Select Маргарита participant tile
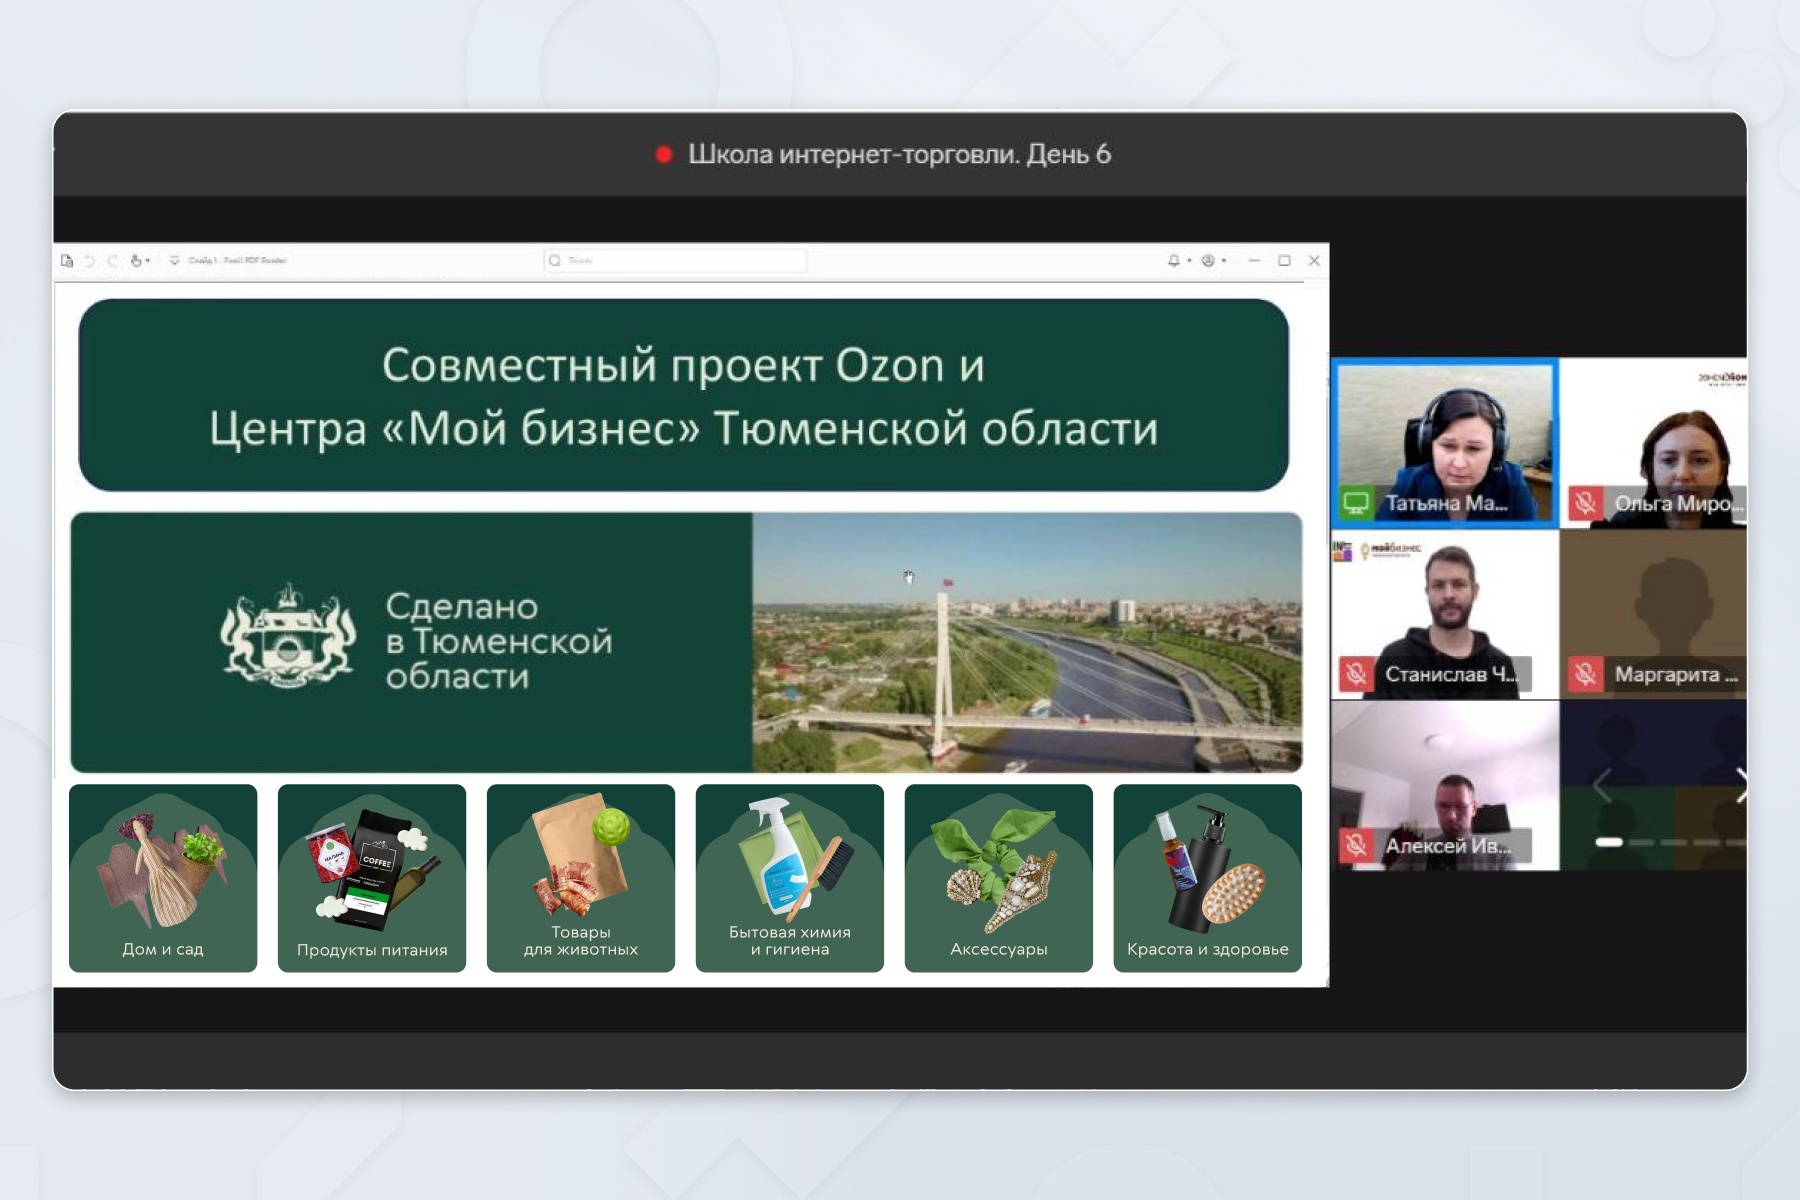 (1654, 614)
